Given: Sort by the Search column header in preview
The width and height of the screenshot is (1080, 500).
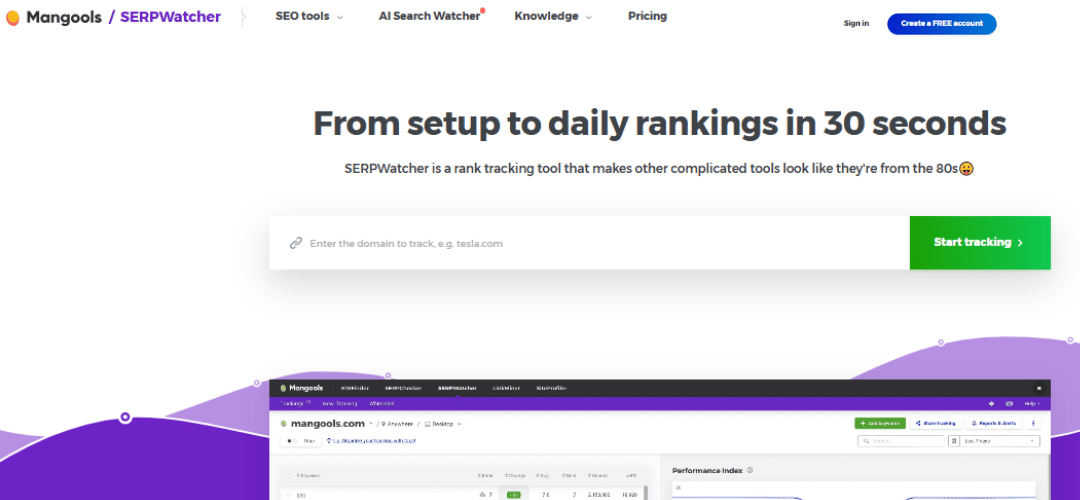Looking at the screenshot, I should pos(598,475).
